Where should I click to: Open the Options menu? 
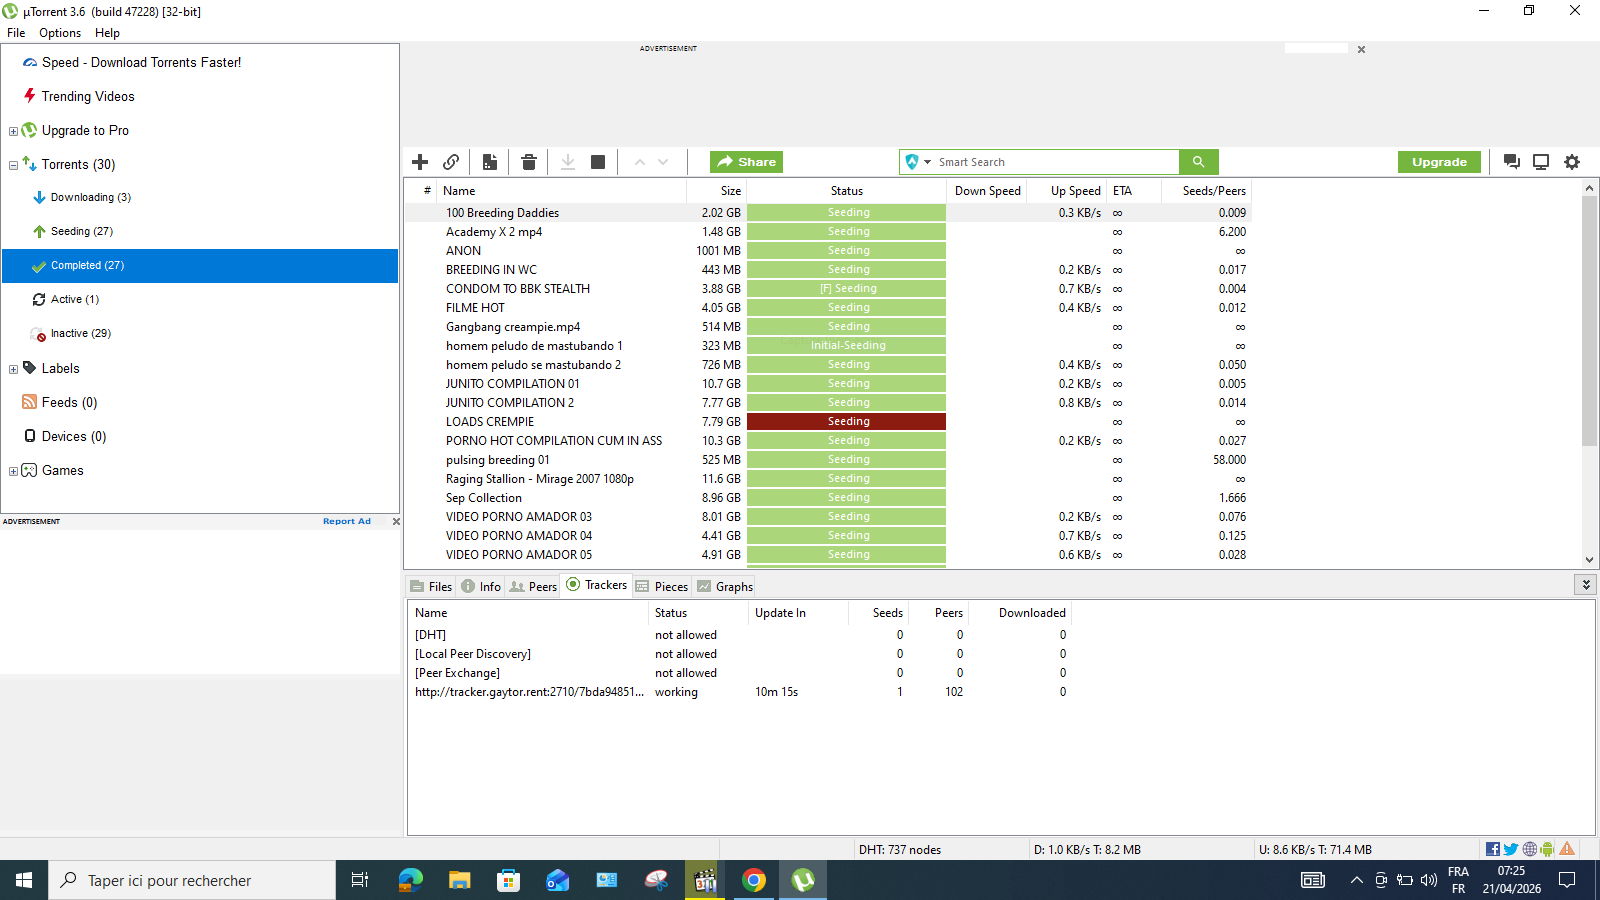[60, 33]
